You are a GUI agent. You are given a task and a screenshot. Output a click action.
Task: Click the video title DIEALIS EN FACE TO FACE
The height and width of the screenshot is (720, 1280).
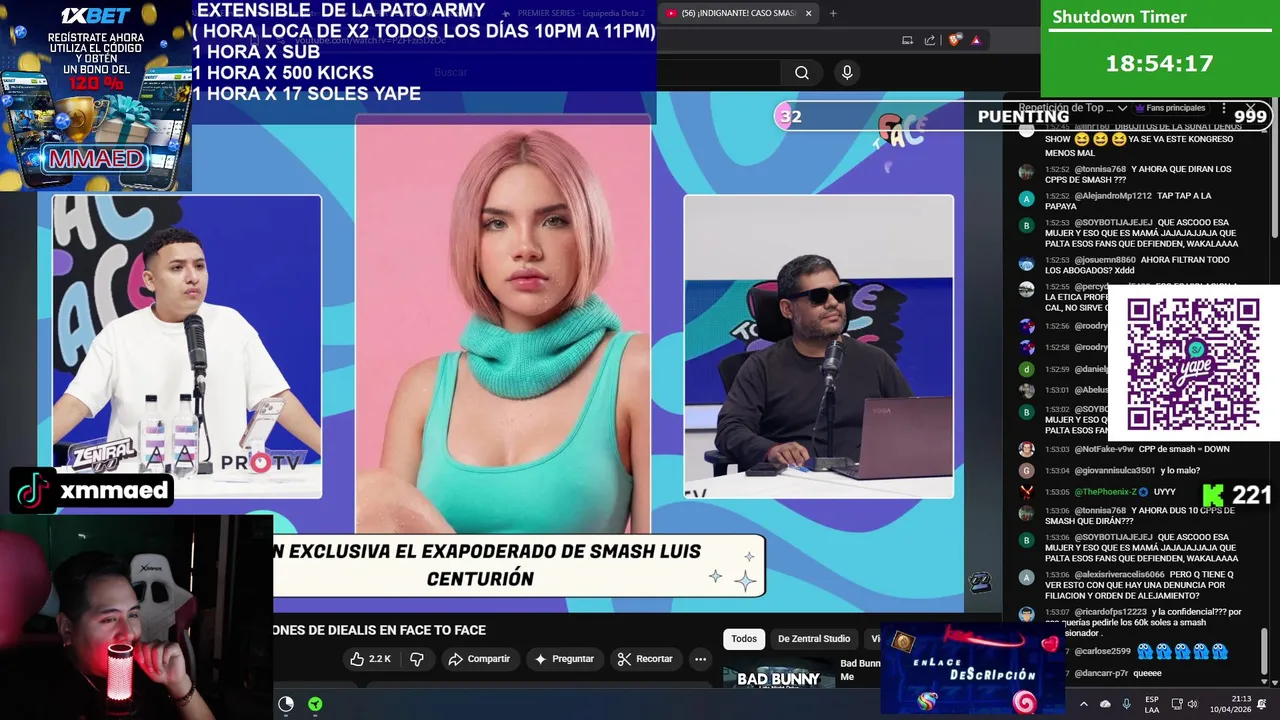click(380, 630)
